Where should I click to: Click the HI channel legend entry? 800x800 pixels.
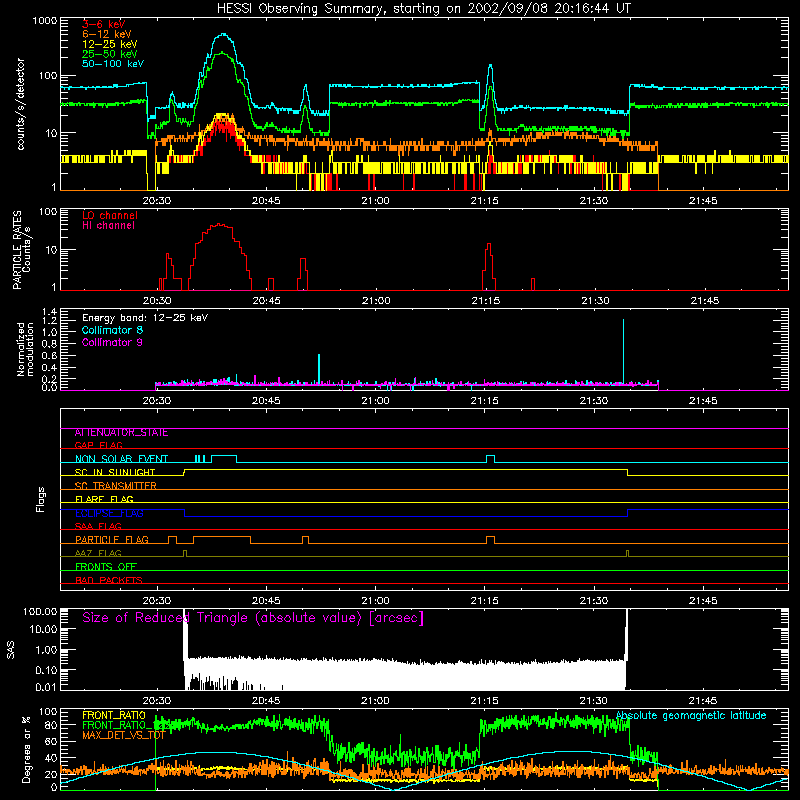tap(108, 226)
